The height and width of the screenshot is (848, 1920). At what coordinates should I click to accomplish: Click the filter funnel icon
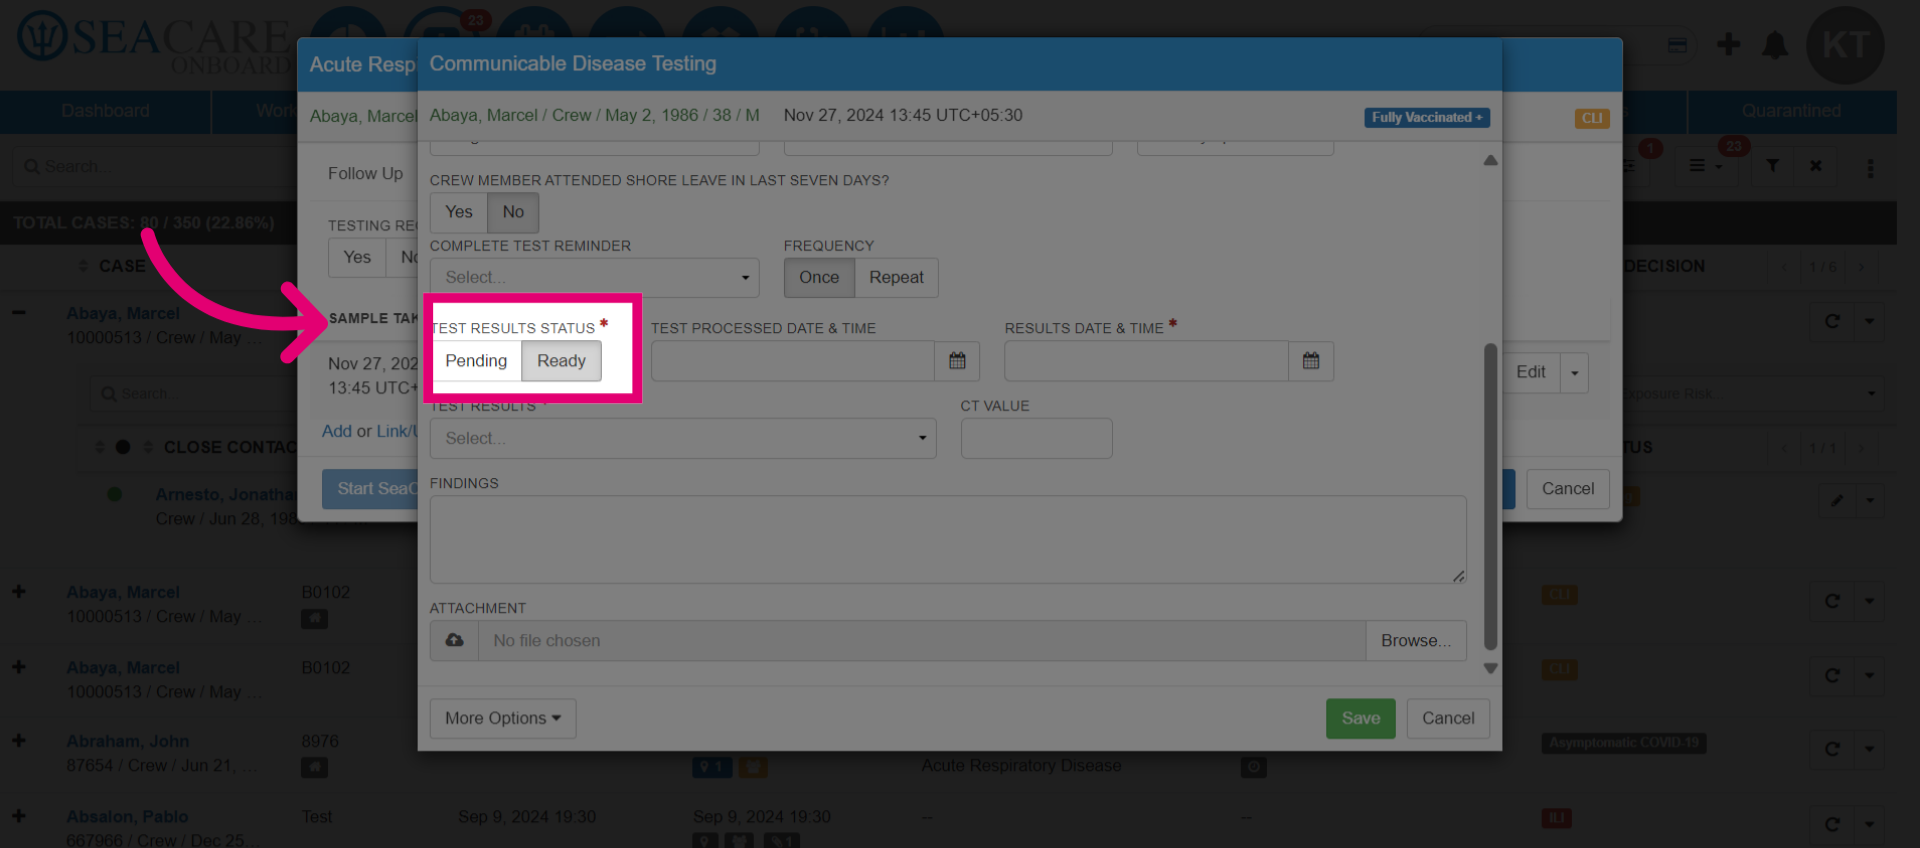click(x=1772, y=166)
